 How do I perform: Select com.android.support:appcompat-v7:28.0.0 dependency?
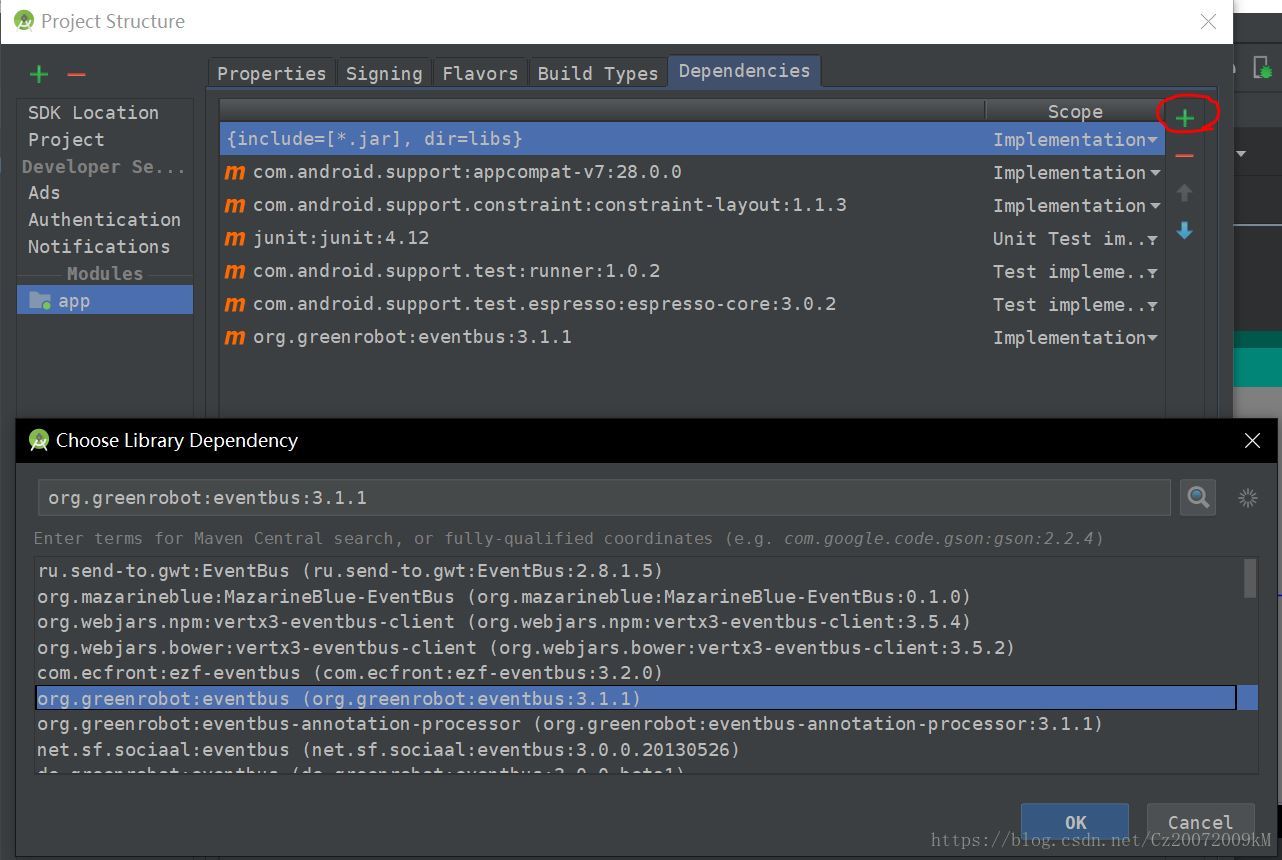click(x=692, y=172)
